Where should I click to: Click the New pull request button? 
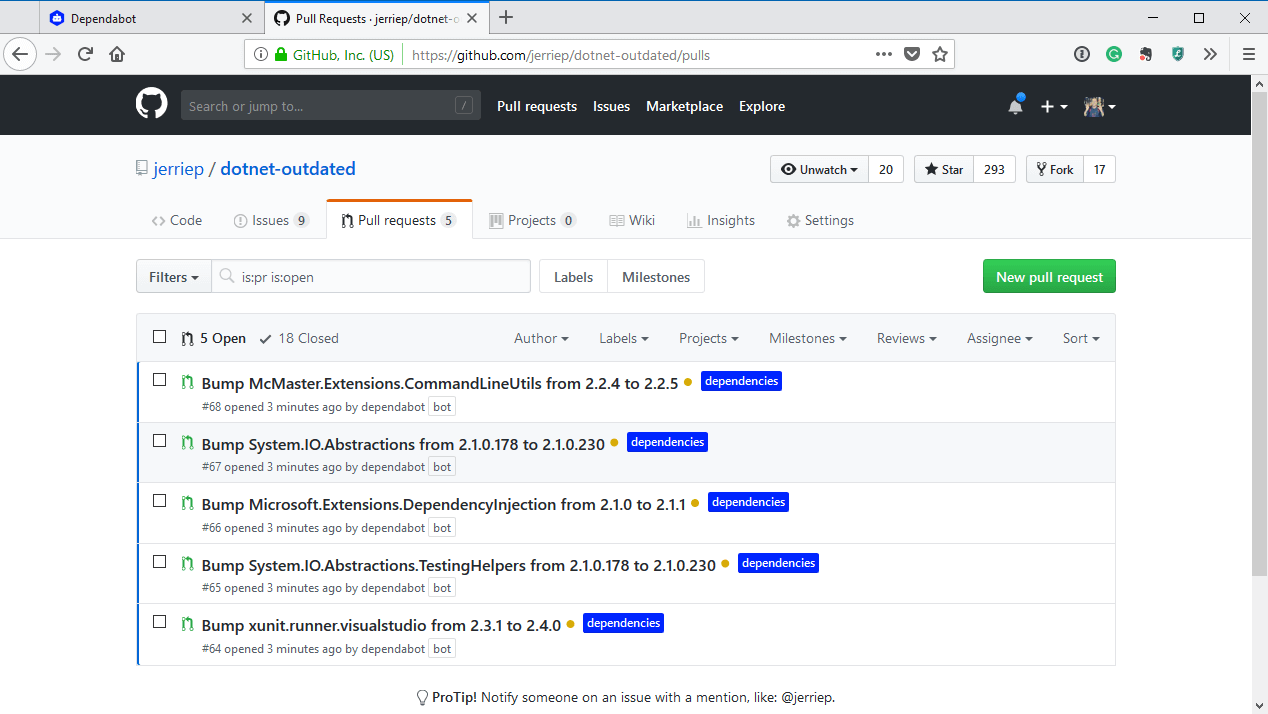tap(1049, 277)
